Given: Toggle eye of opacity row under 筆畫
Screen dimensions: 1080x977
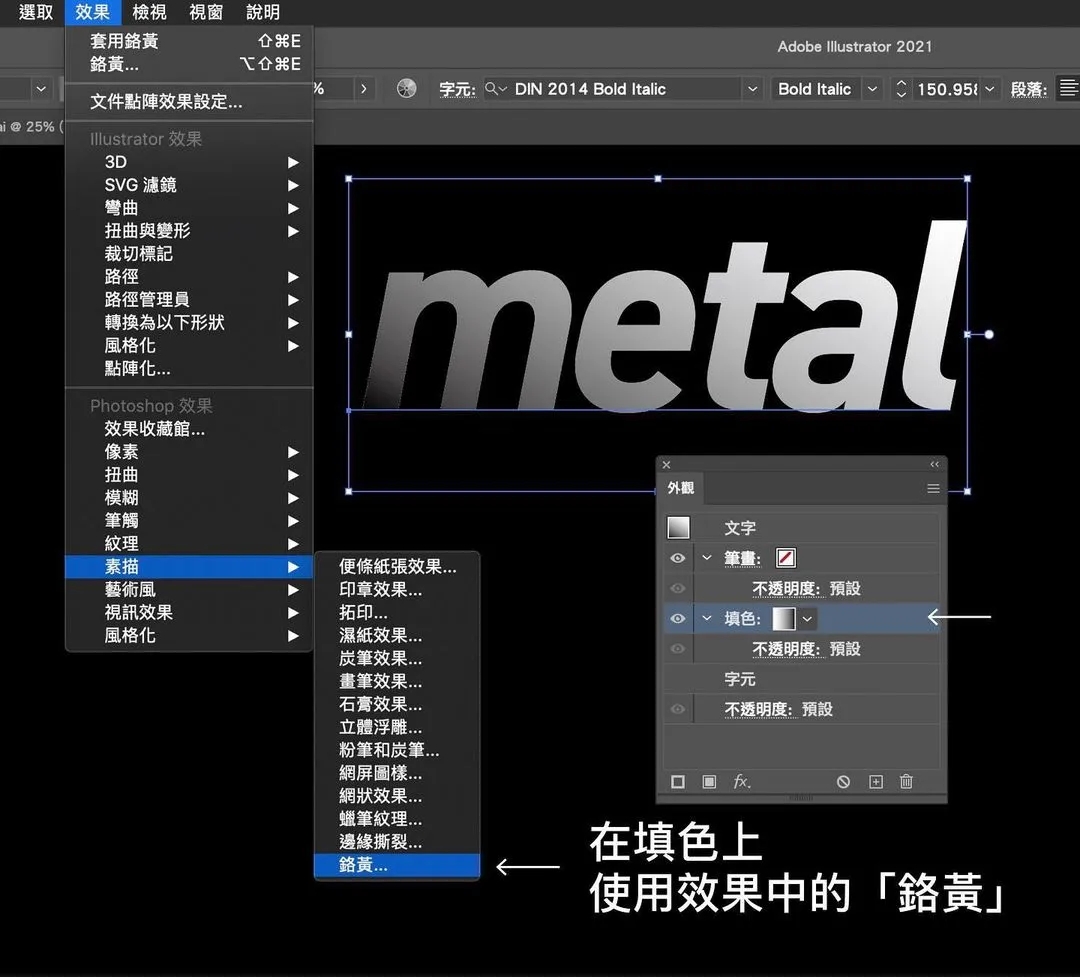Looking at the screenshot, I should (x=678, y=588).
